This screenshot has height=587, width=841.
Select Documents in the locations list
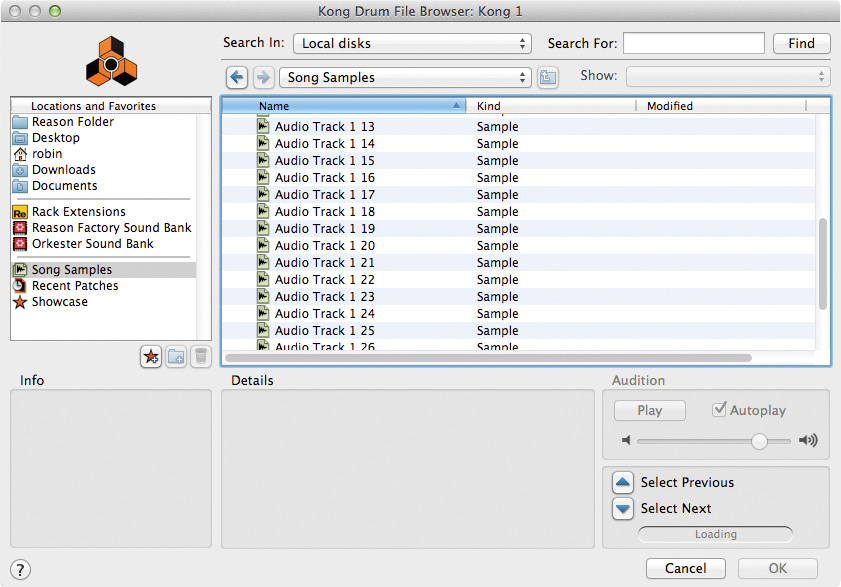tap(64, 186)
